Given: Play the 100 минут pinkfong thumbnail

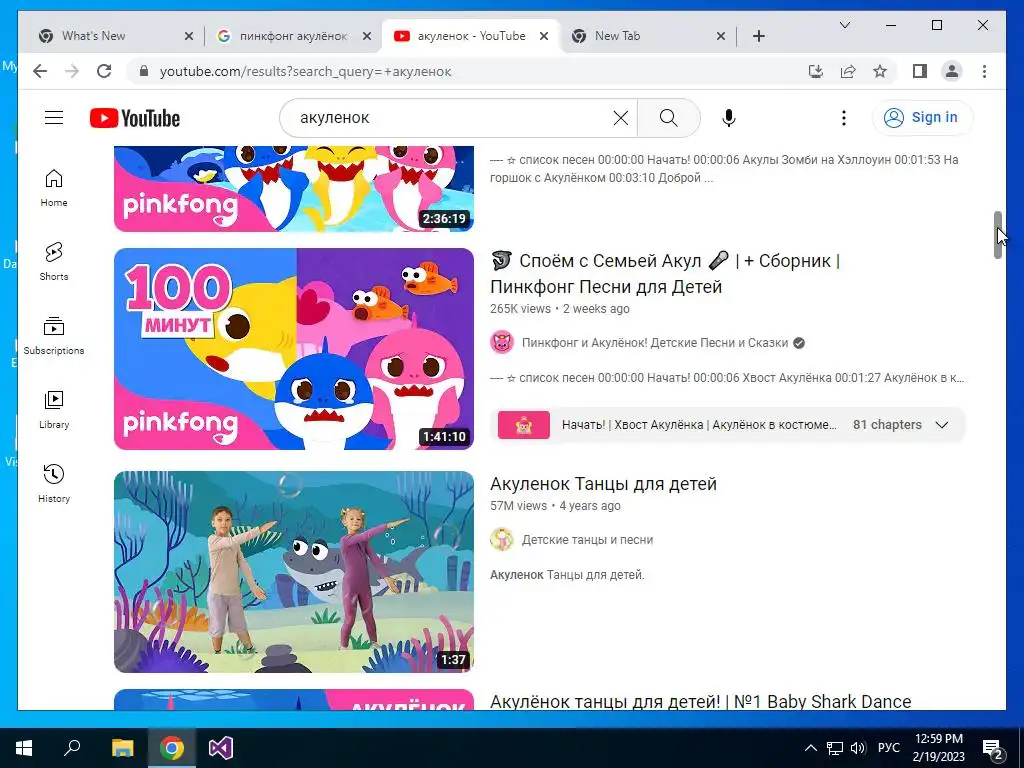Looking at the screenshot, I should 294,349.
